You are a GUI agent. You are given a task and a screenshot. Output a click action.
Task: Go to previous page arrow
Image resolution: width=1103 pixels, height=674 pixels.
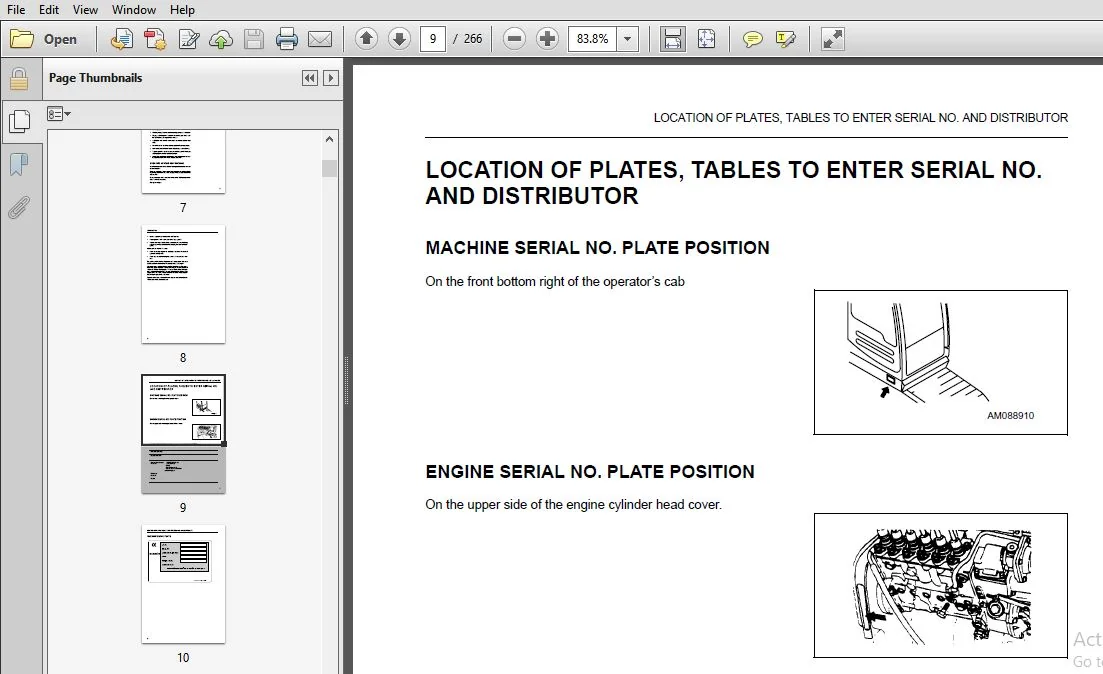[366, 39]
